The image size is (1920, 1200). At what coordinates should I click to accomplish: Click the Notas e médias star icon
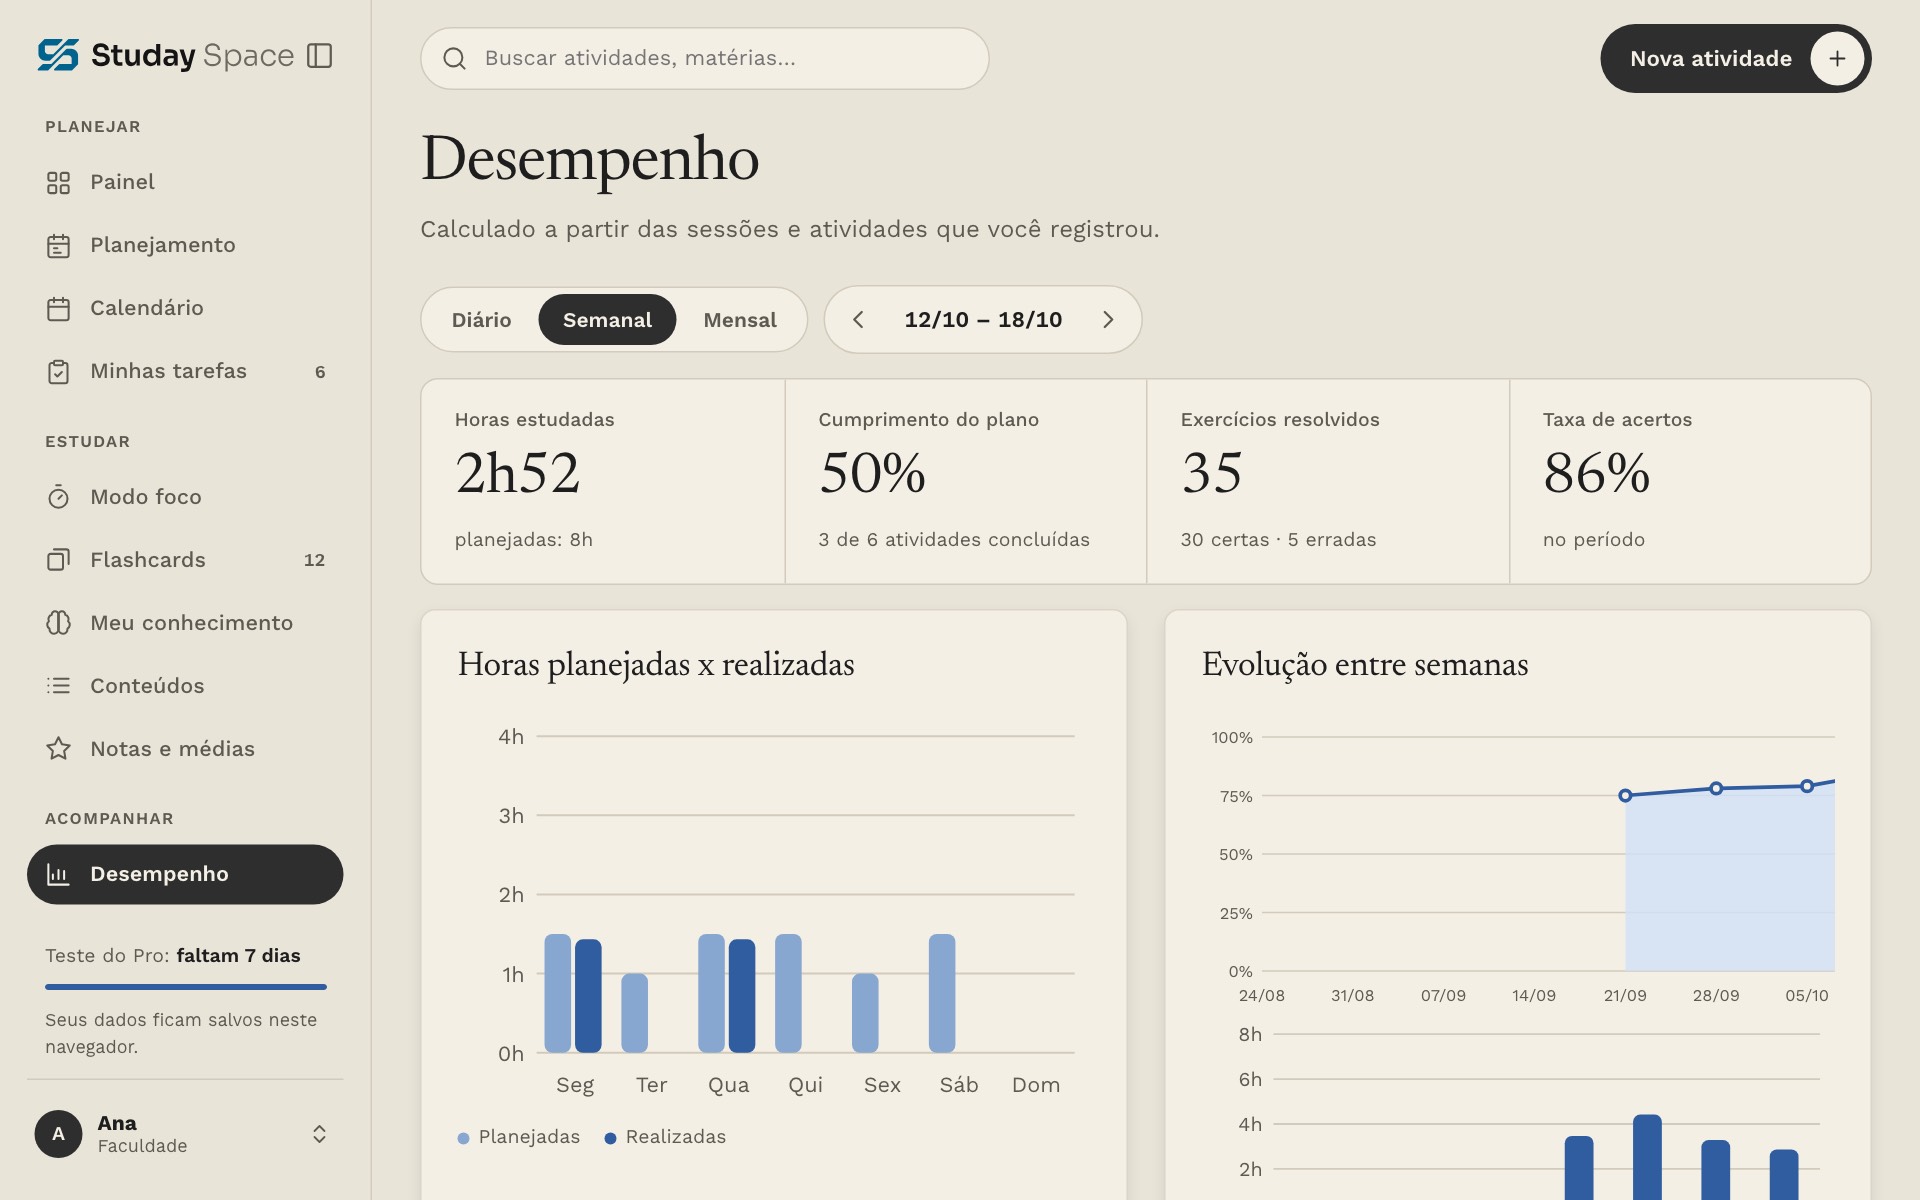click(x=58, y=749)
